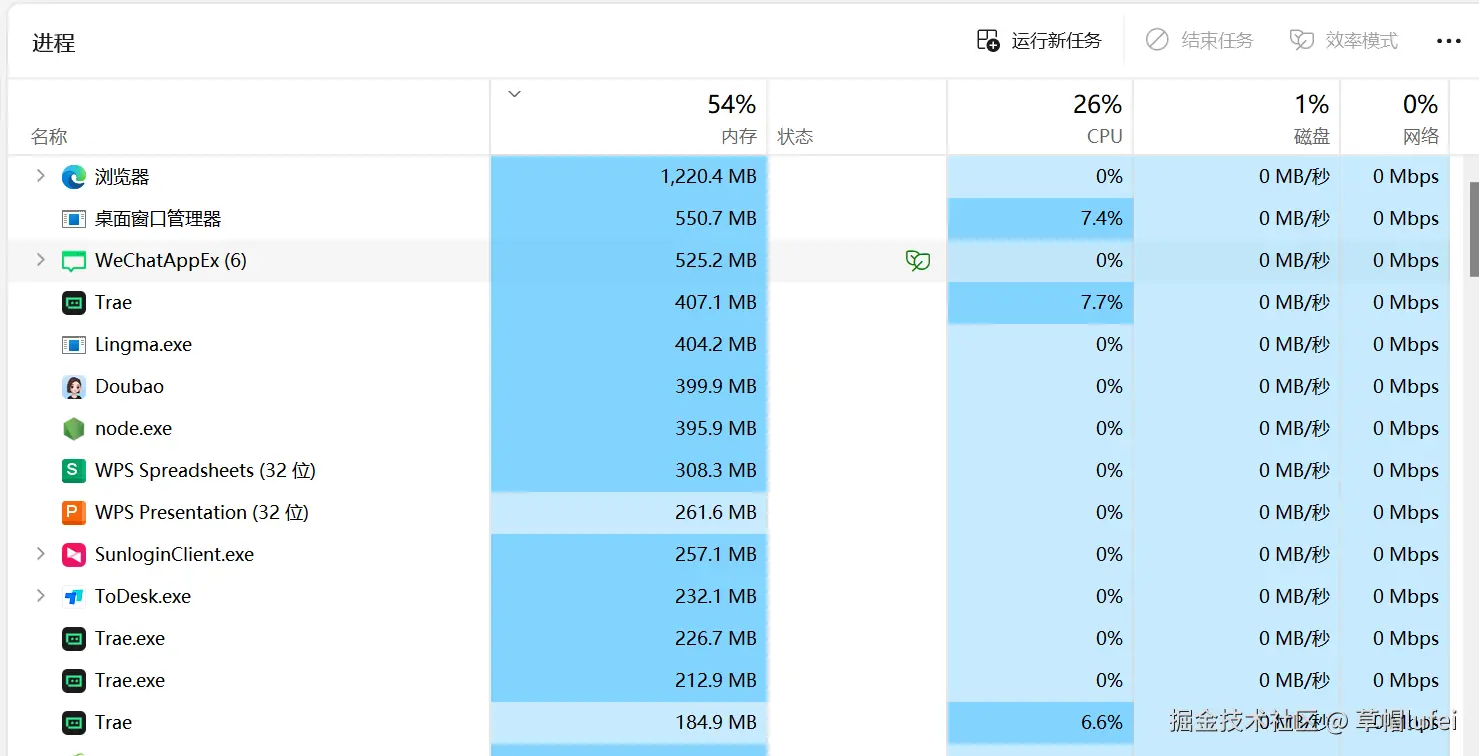
Task: Click the vertical scrollbar thumb of the process list
Action: (1473, 229)
